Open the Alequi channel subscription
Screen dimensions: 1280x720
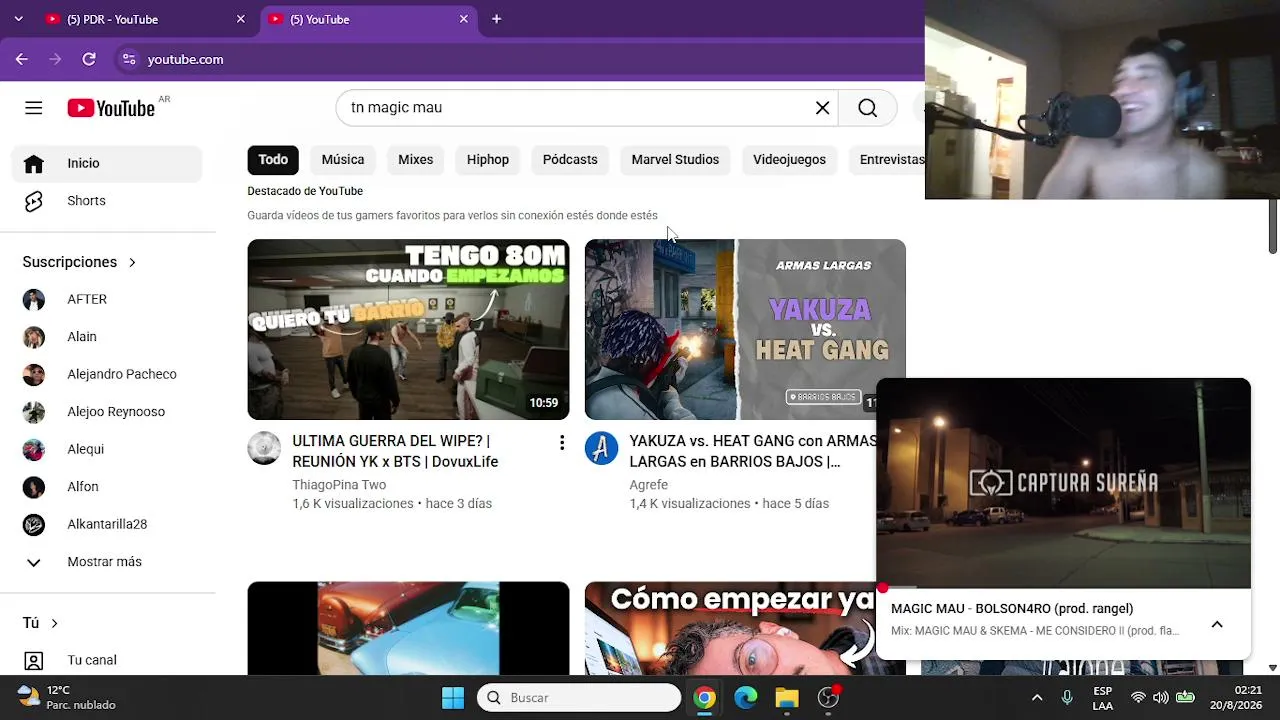[107, 449]
